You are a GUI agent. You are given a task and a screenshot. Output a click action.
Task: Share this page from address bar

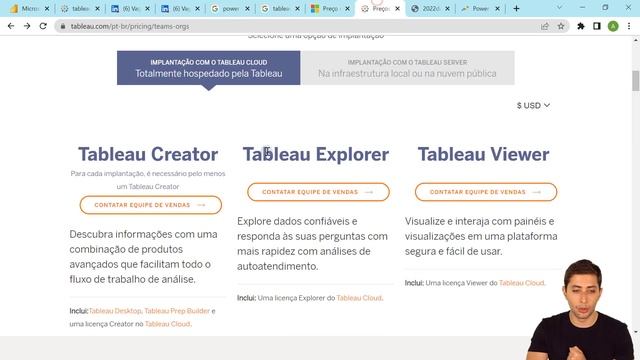(544, 26)
